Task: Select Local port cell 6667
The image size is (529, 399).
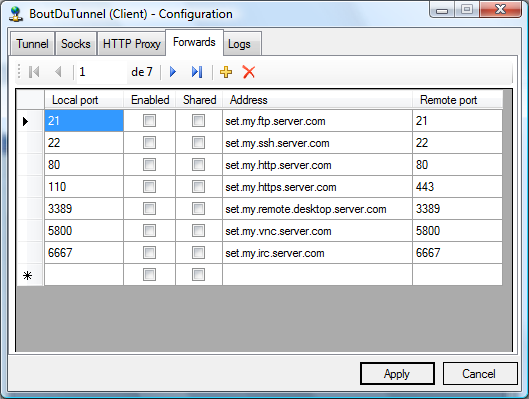Action: point(84,253)
